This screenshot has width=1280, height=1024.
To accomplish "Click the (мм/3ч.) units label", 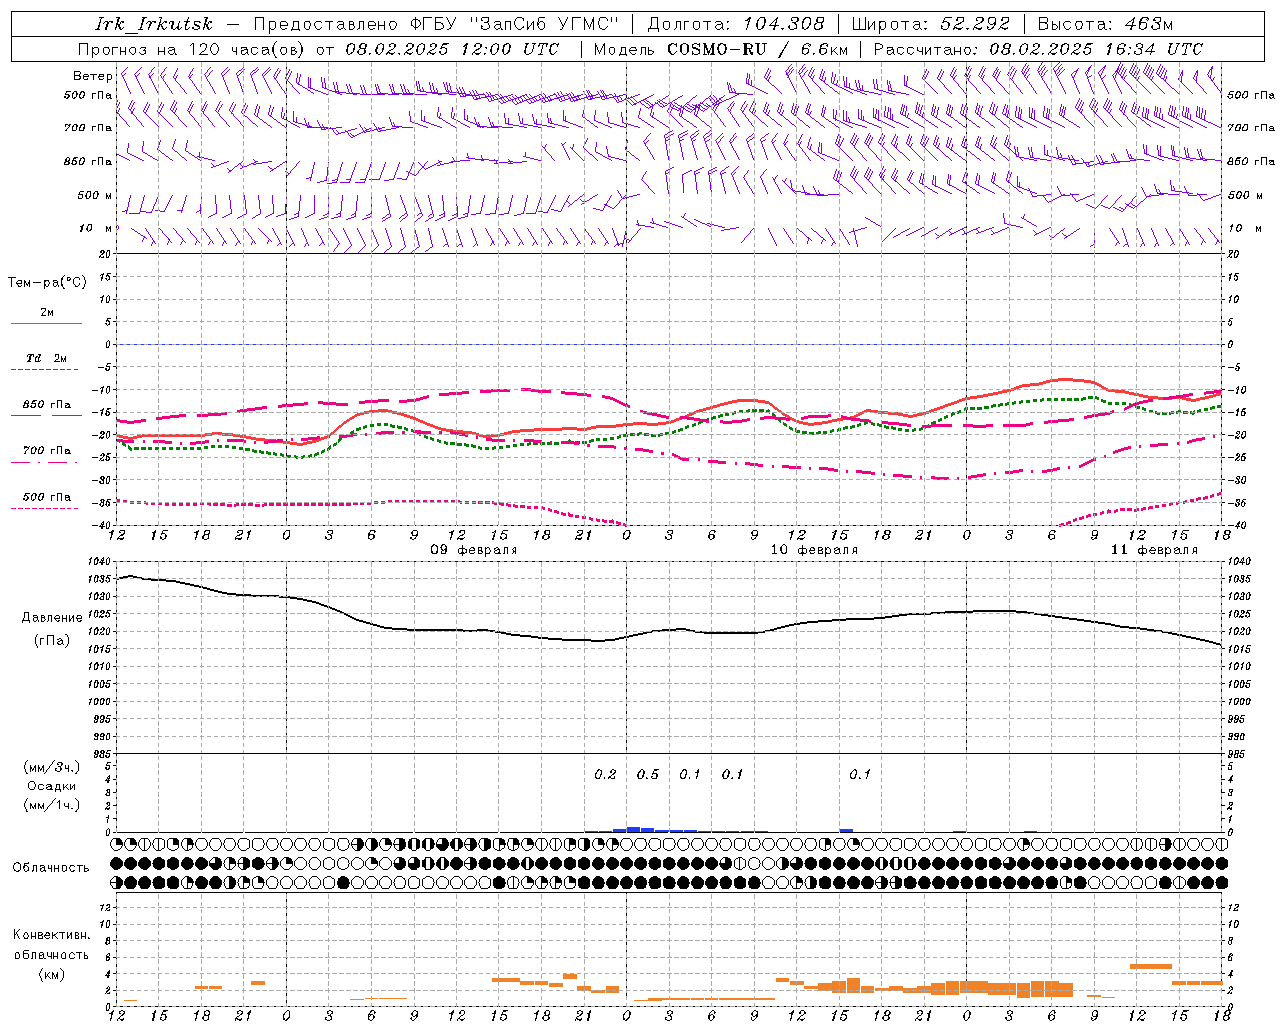I will point(52,767).
